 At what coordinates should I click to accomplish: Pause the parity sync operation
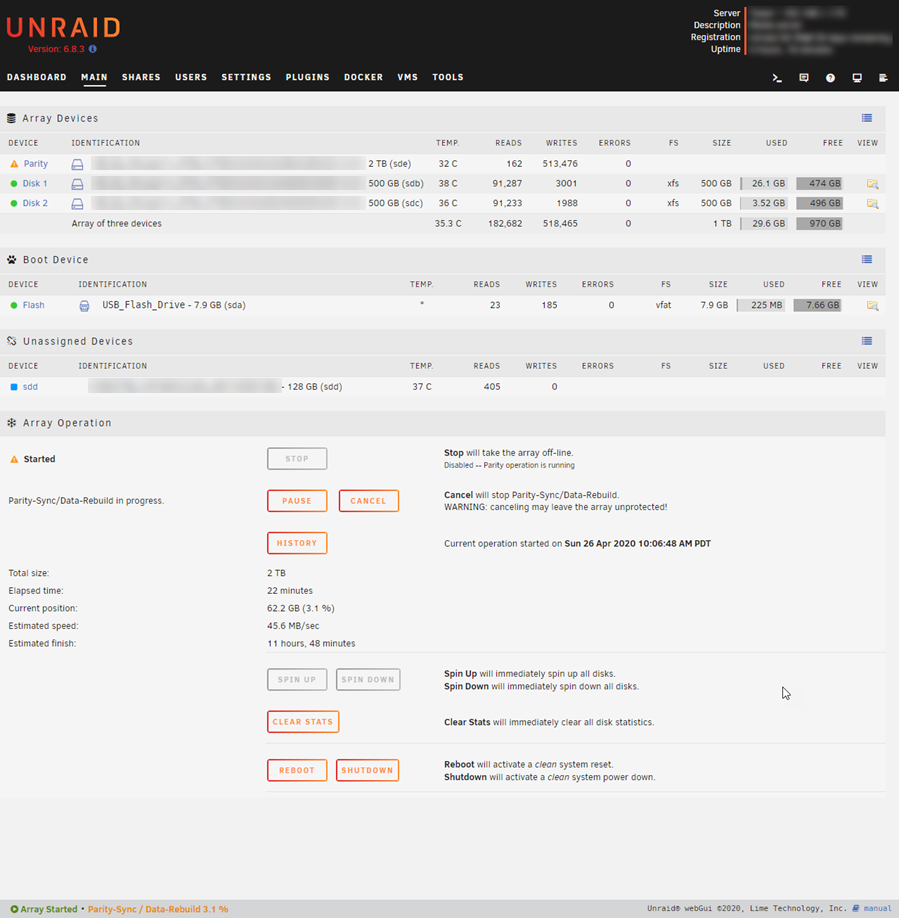pyautogui.click(x=297, y=501)
